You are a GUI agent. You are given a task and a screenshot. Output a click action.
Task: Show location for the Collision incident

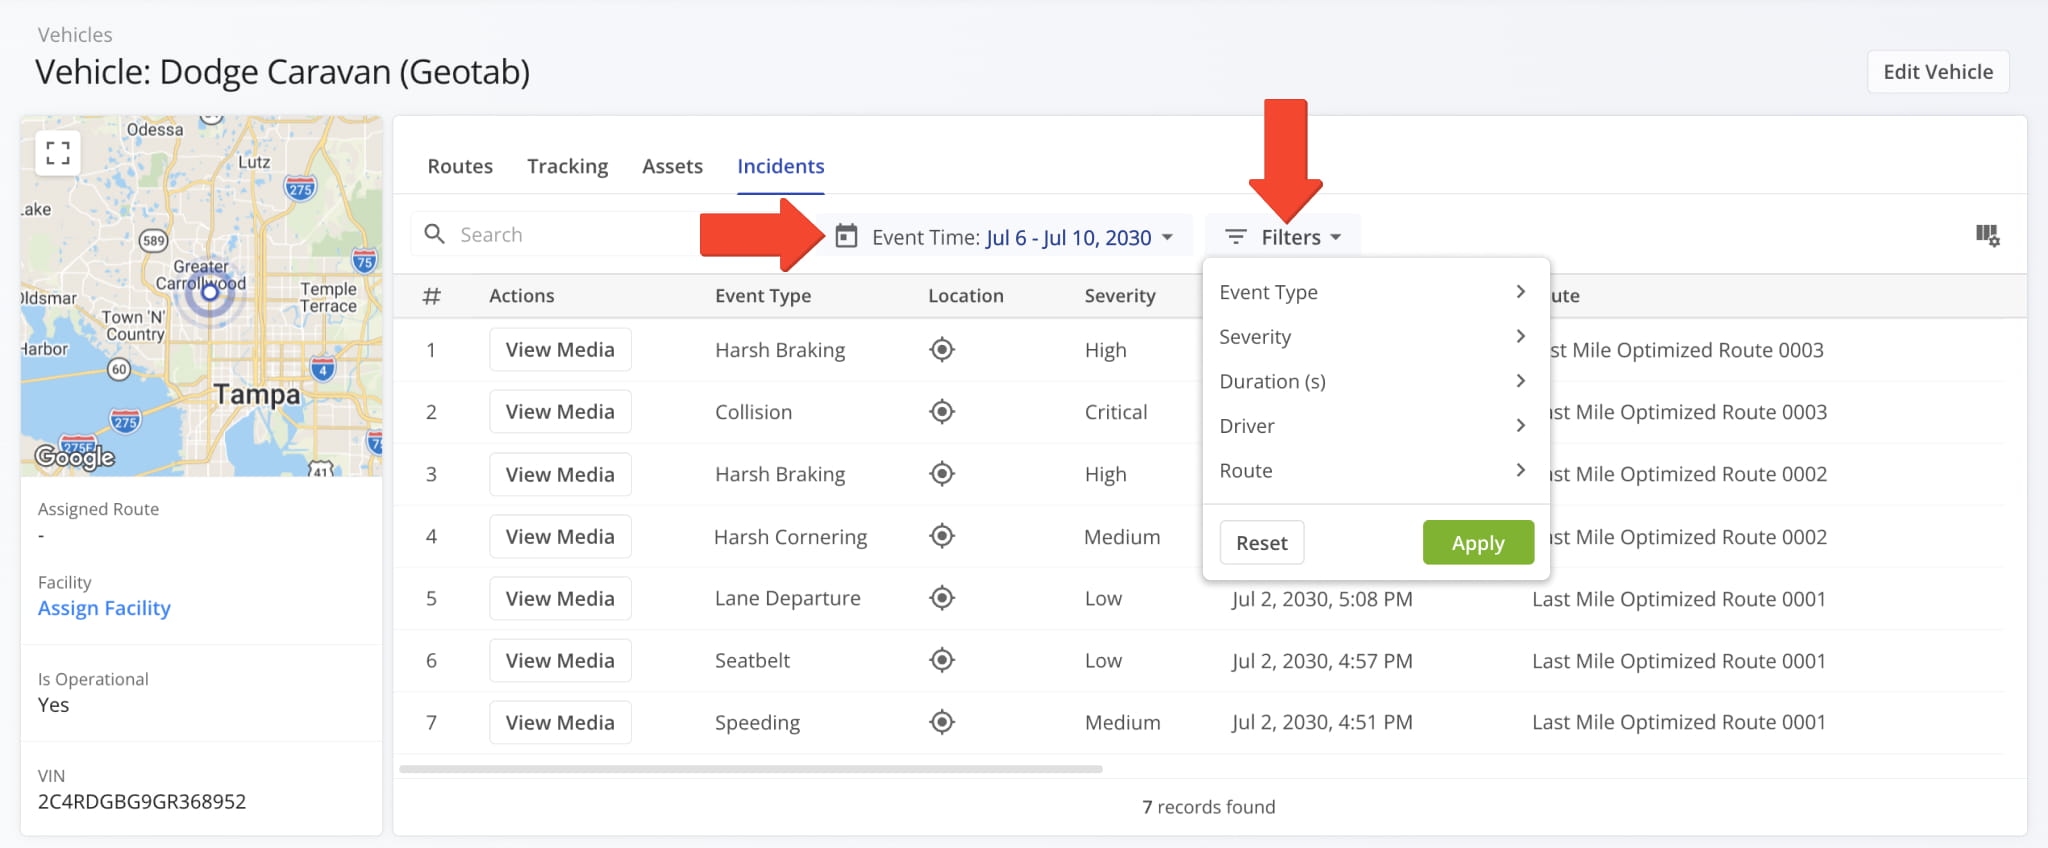pyautogui.click(x=942, y=412)
